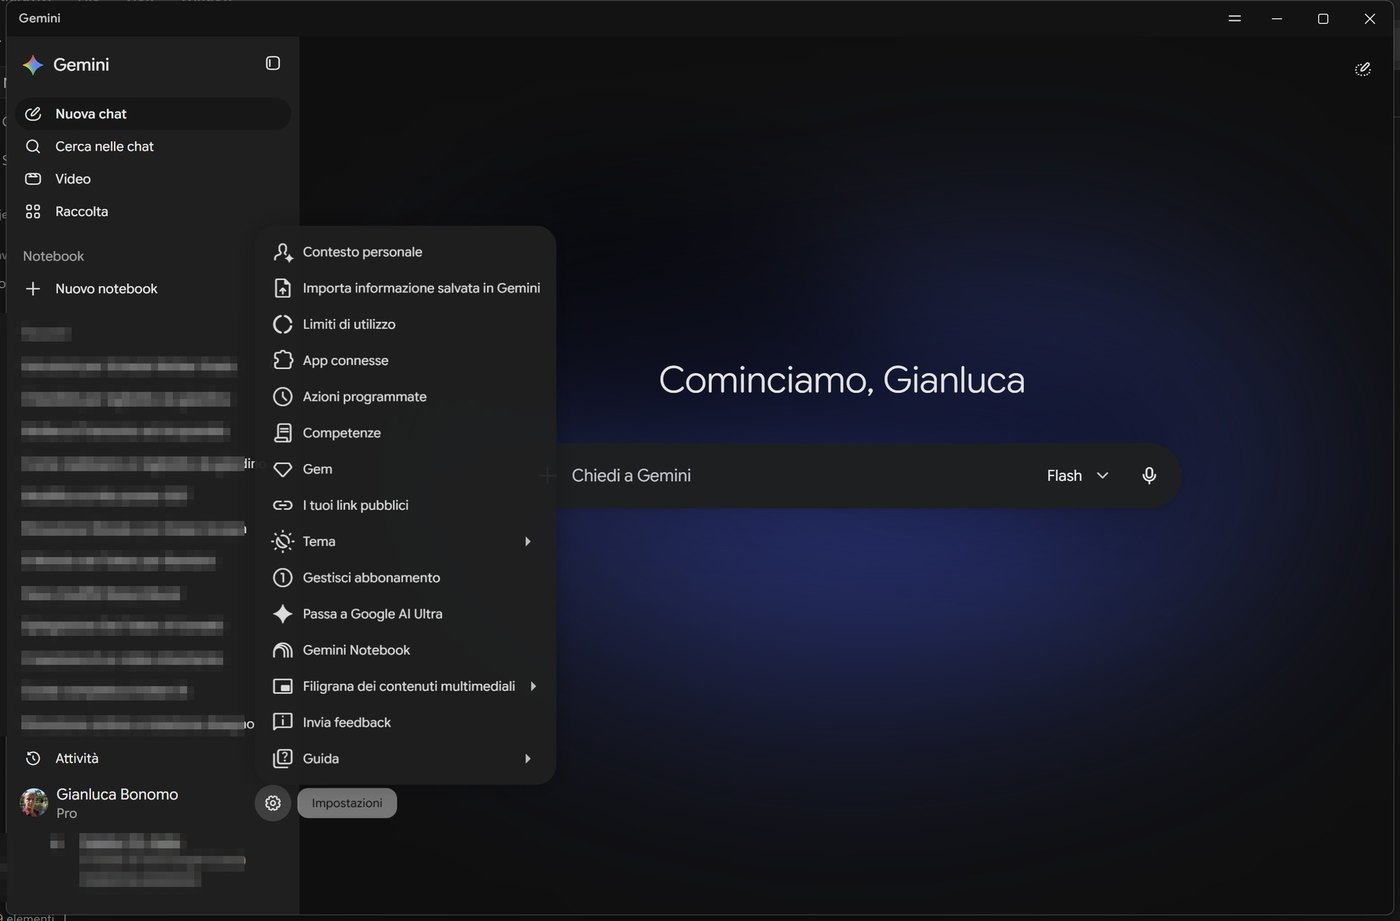Open the Video section
This screenshot has width=1400, height=921.
(x=153, y=179)
